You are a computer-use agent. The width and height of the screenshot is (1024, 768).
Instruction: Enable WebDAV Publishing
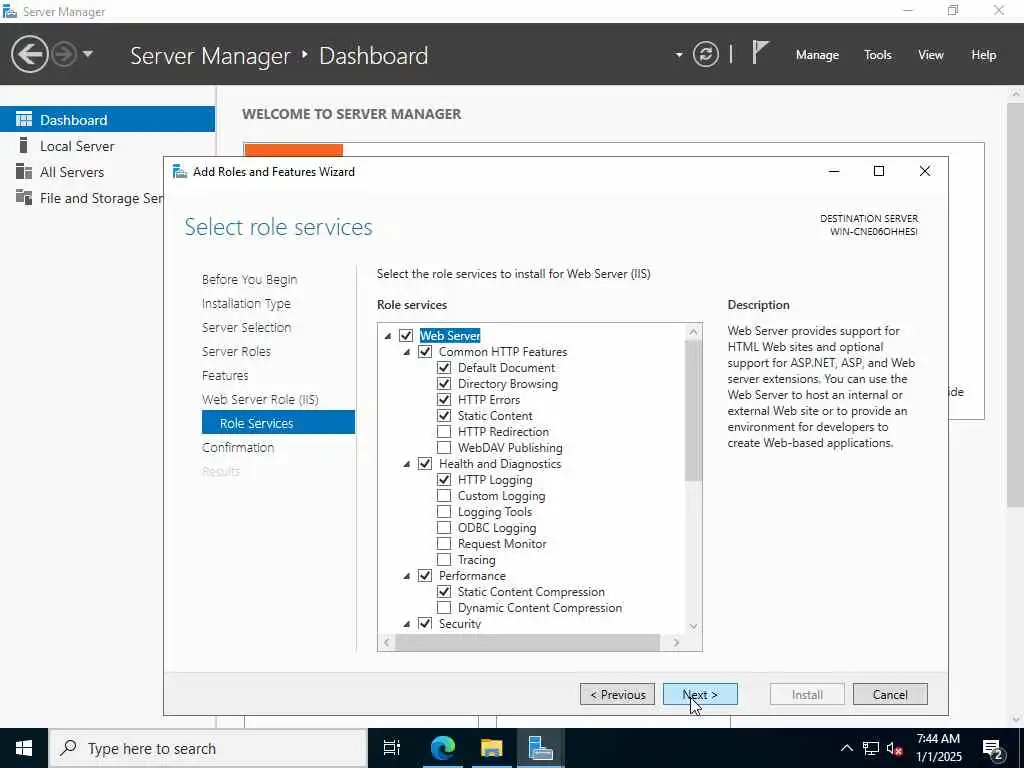pos(444,447)
